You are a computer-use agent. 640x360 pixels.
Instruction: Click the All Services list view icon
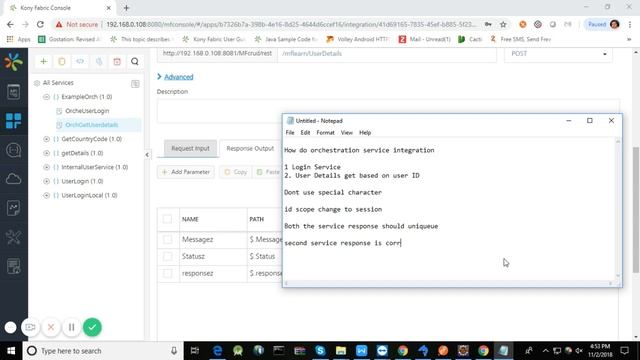tap(135, 84)
